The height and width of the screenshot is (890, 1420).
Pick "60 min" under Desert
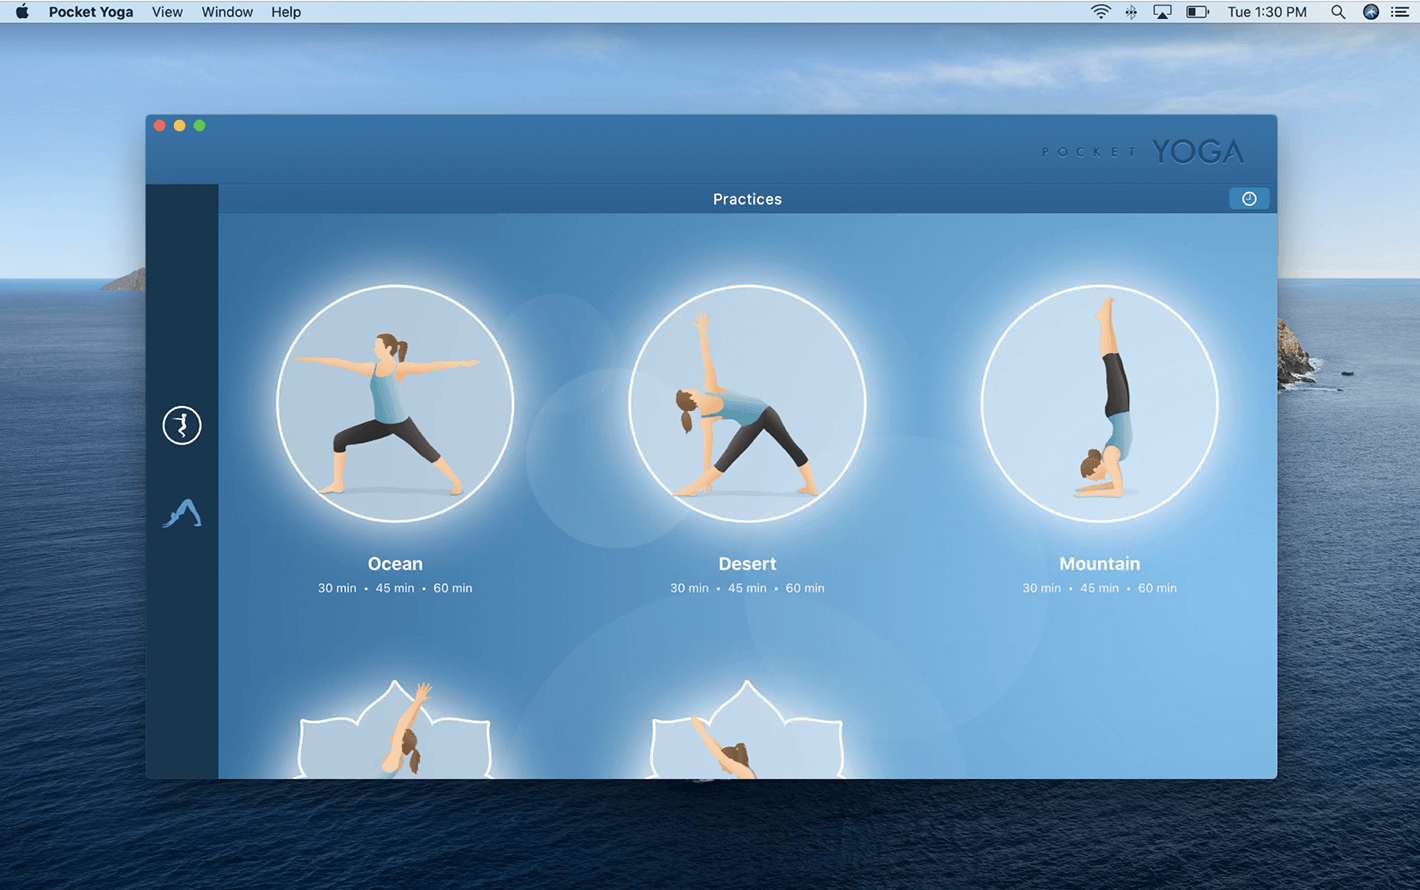805,588
